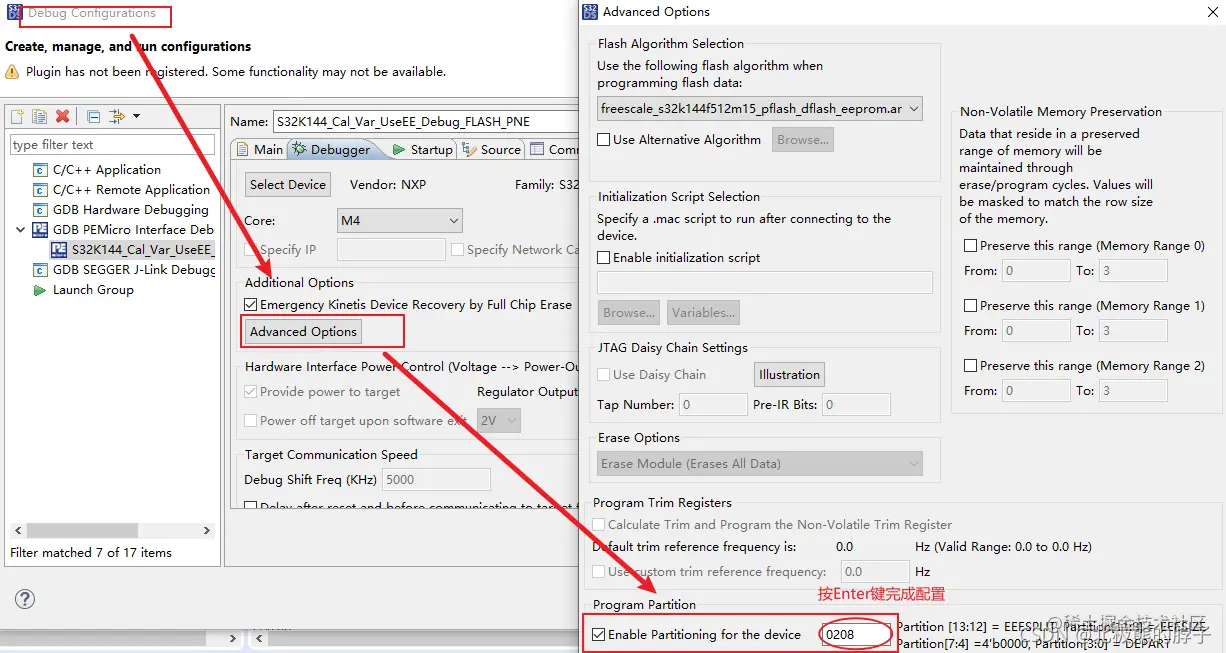The width and height of the screenshot is (1226, 653).
Task: Toggle Preserve this range Memory Range 0
Action: tap(970, 246)
